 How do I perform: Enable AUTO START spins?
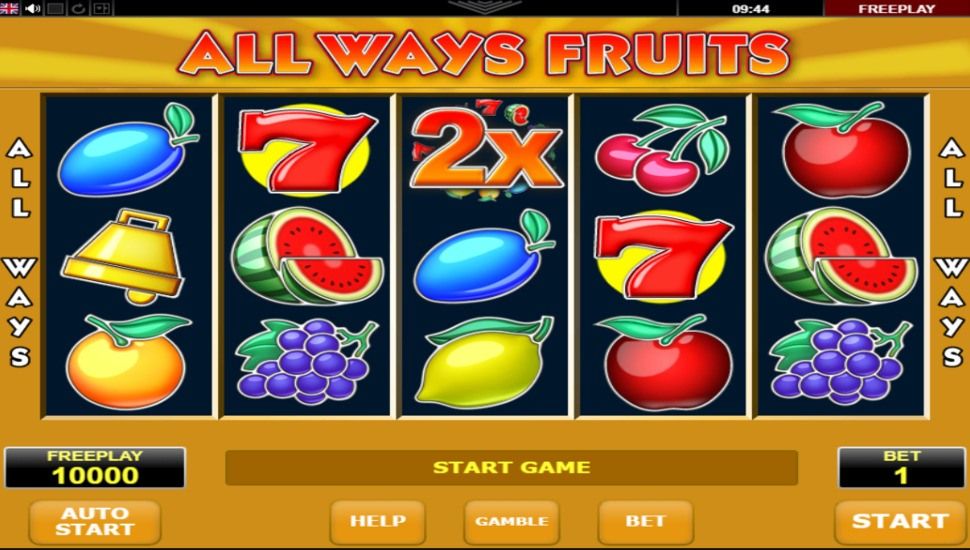95,522
